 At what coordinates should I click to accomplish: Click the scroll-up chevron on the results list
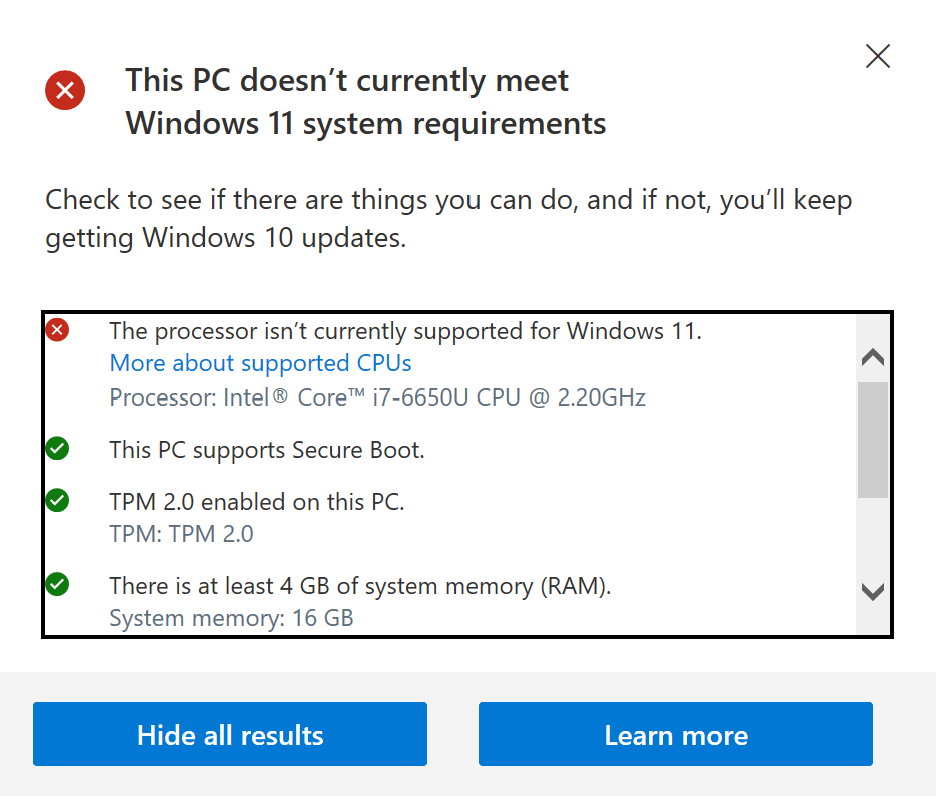[871, 358]
